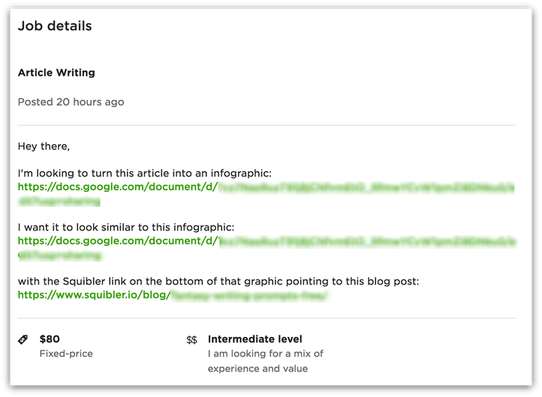Click the sentence about looking similar to infographic
542x397 pixels.
[126, 227]
